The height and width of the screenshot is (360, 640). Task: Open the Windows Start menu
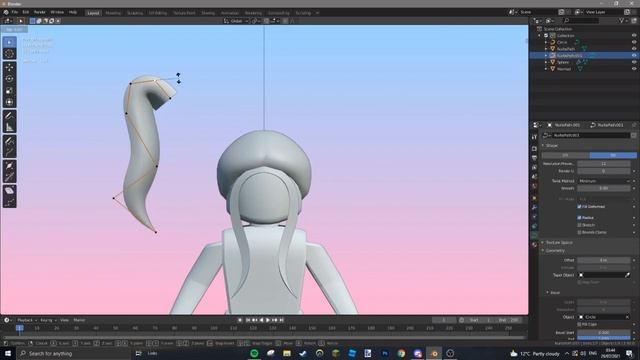(7, 353)
